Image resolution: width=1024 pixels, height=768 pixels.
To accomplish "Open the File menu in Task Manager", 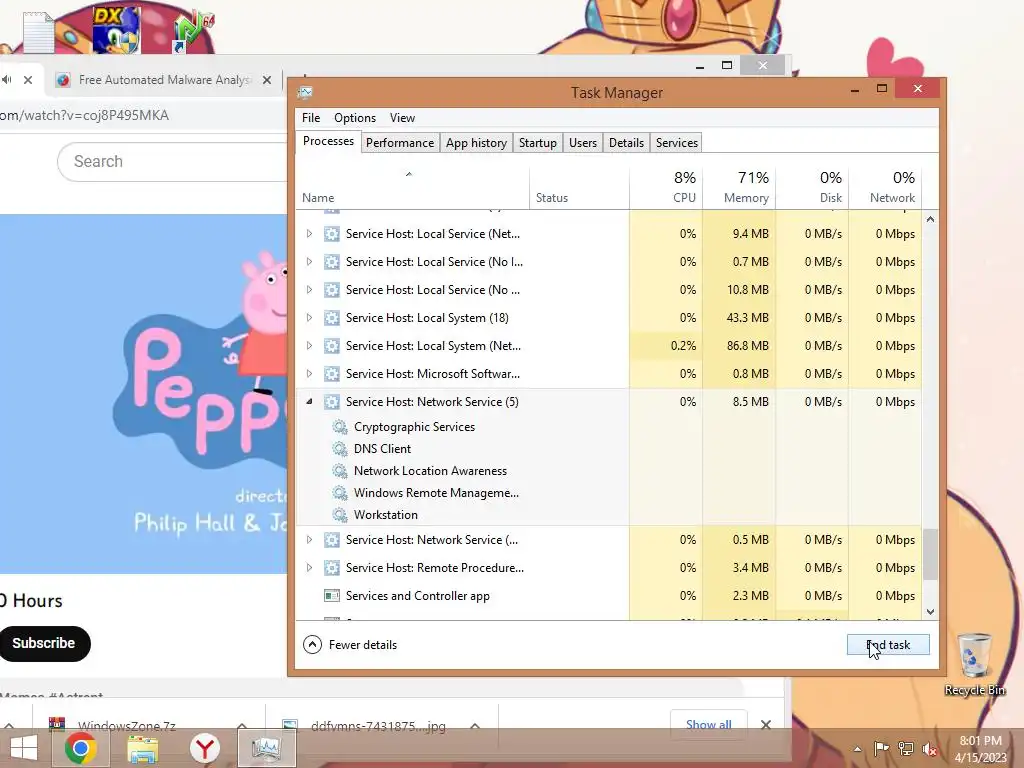I will coord(311,118).
